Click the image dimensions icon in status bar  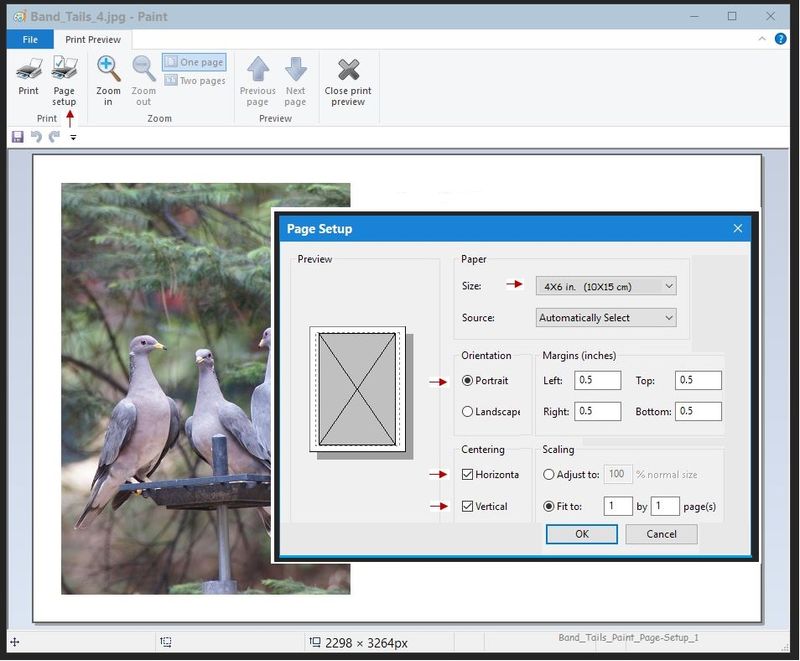coord(314,642)
